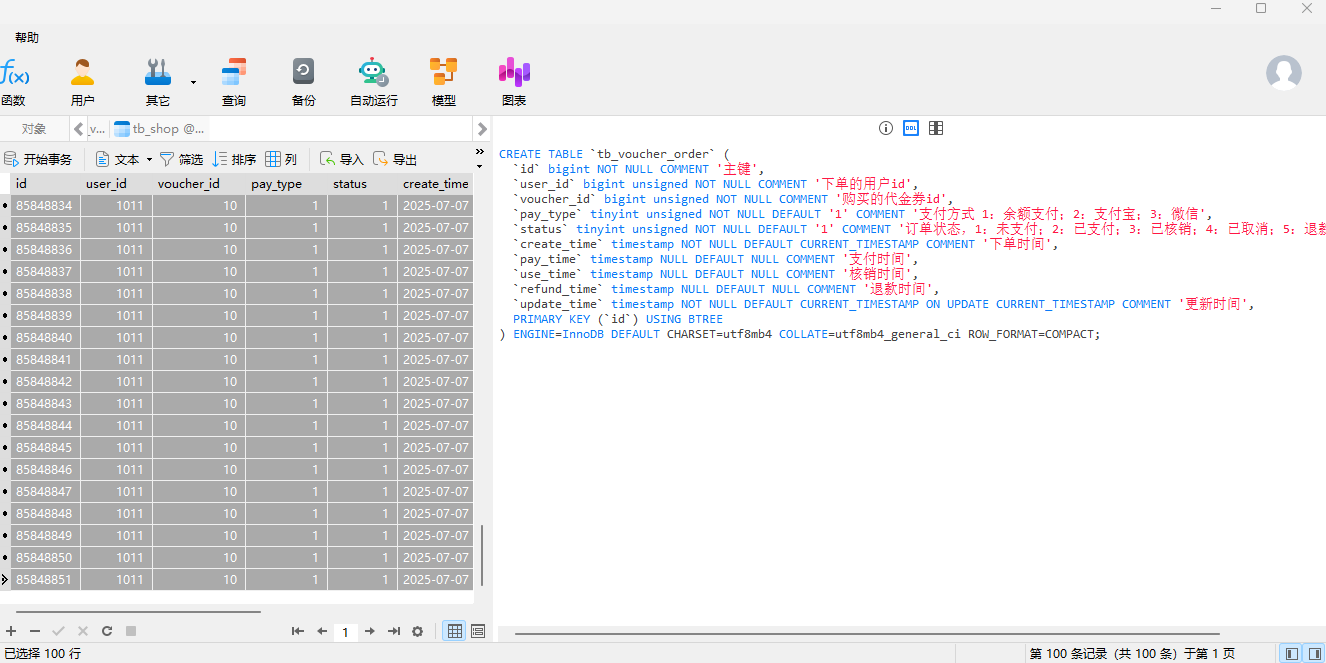Click the DDL pane horizontal scrollbar

pyautogui.click(x=867, y=634)
